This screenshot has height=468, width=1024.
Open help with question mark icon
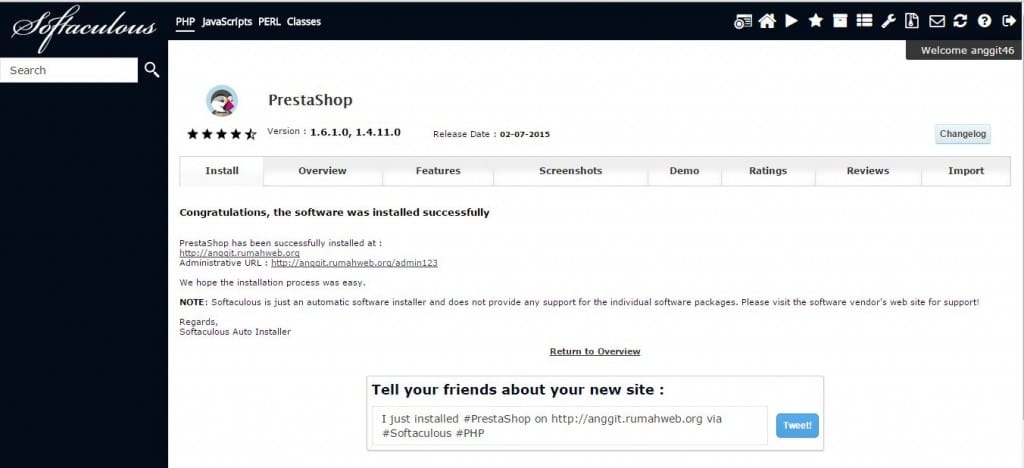984,21
